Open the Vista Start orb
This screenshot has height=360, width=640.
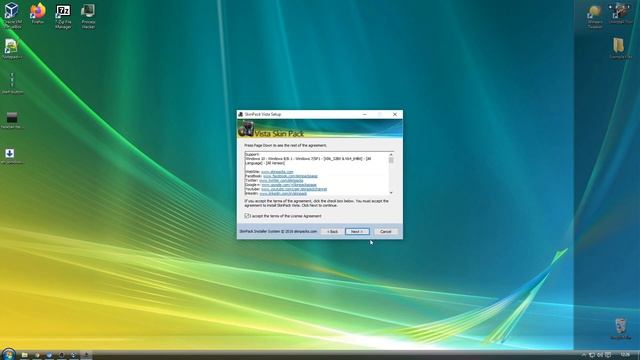click(x=8, y=354)
